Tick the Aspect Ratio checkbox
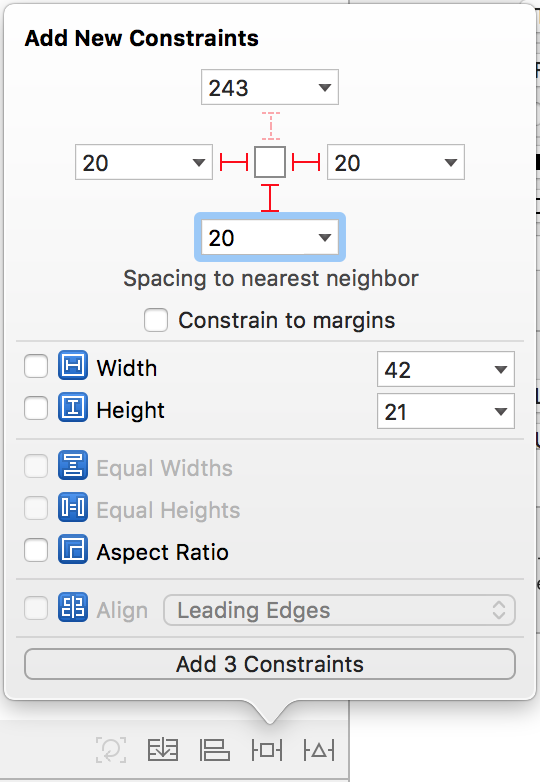 (36, 550)
